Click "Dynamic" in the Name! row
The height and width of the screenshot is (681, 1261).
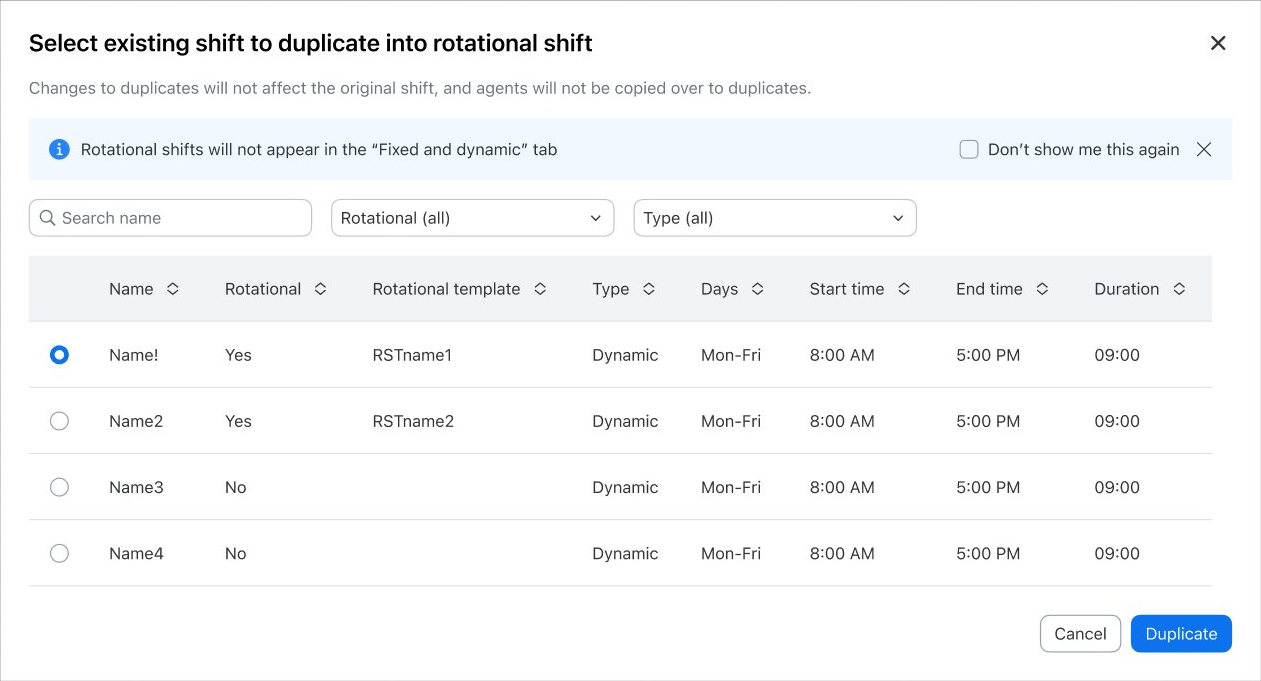[x=625, y=355]
